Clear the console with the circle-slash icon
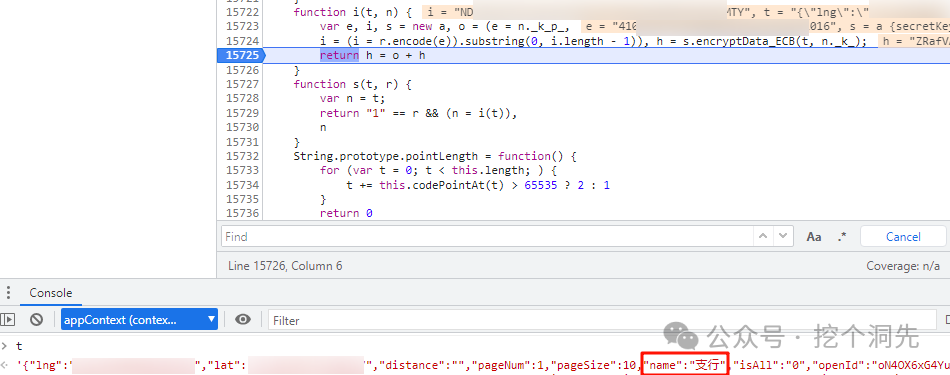Image resolution: width=950 pixels, height=375 pixels. (36, 319)
